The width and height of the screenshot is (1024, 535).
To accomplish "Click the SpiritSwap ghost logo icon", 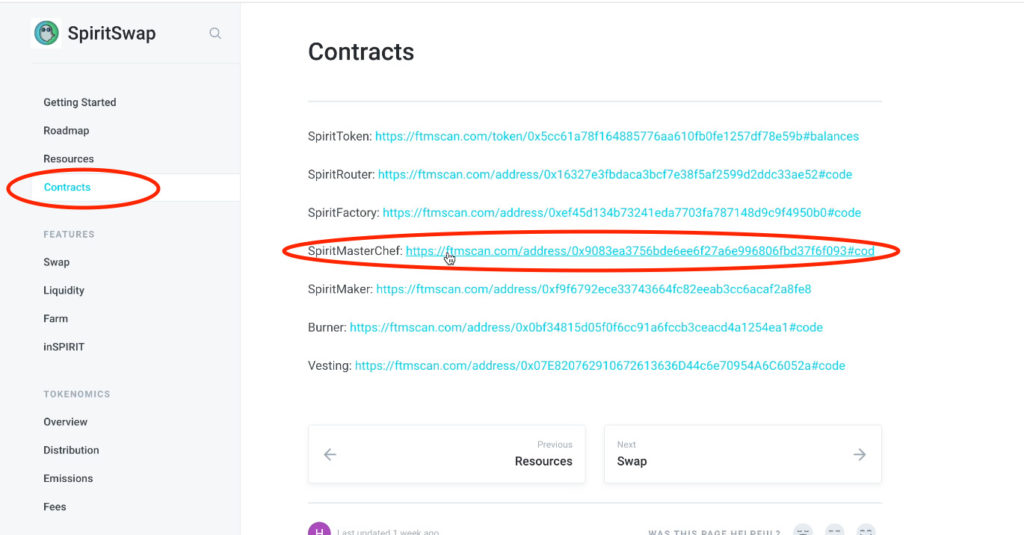I will 46,33.
